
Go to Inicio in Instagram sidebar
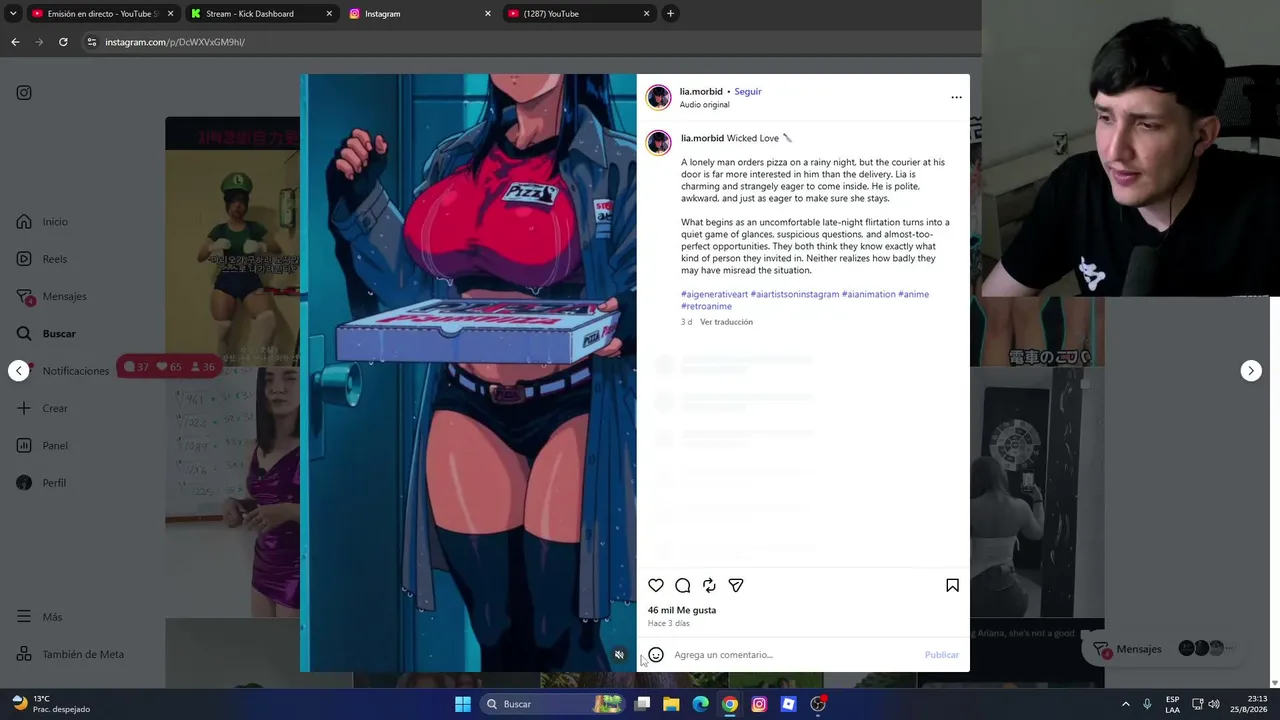click(x=43, y=222)
